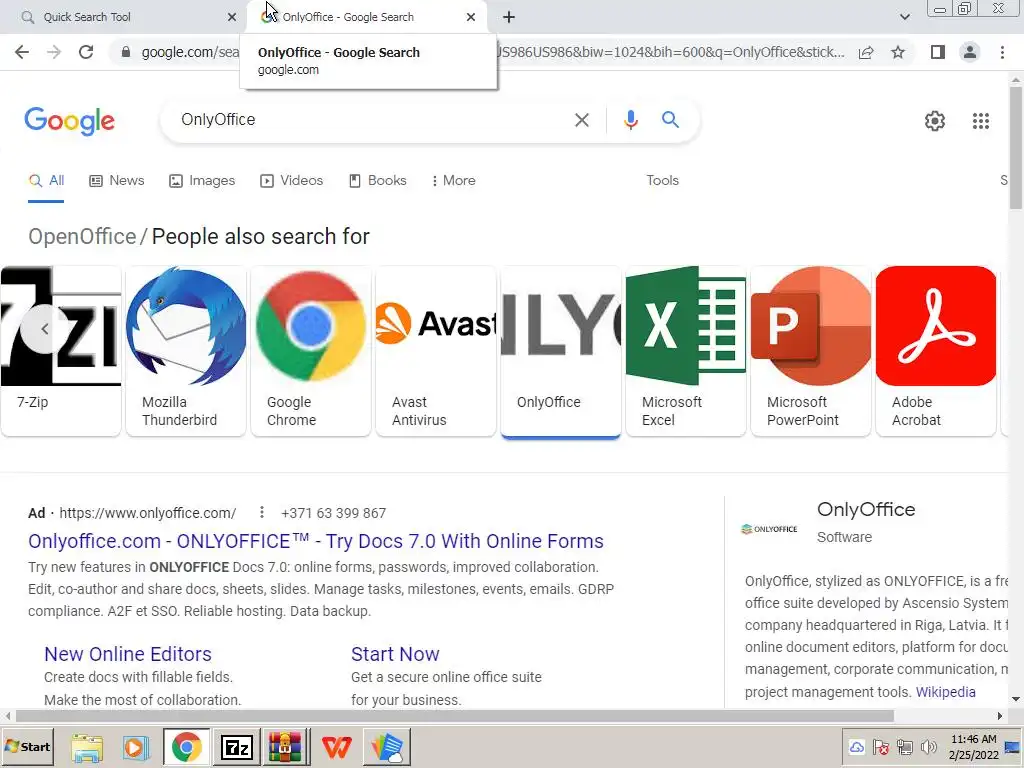Click the volume speaker tray icon
The width and height of the screenshot is (1024, 768).
click(928, 747)
